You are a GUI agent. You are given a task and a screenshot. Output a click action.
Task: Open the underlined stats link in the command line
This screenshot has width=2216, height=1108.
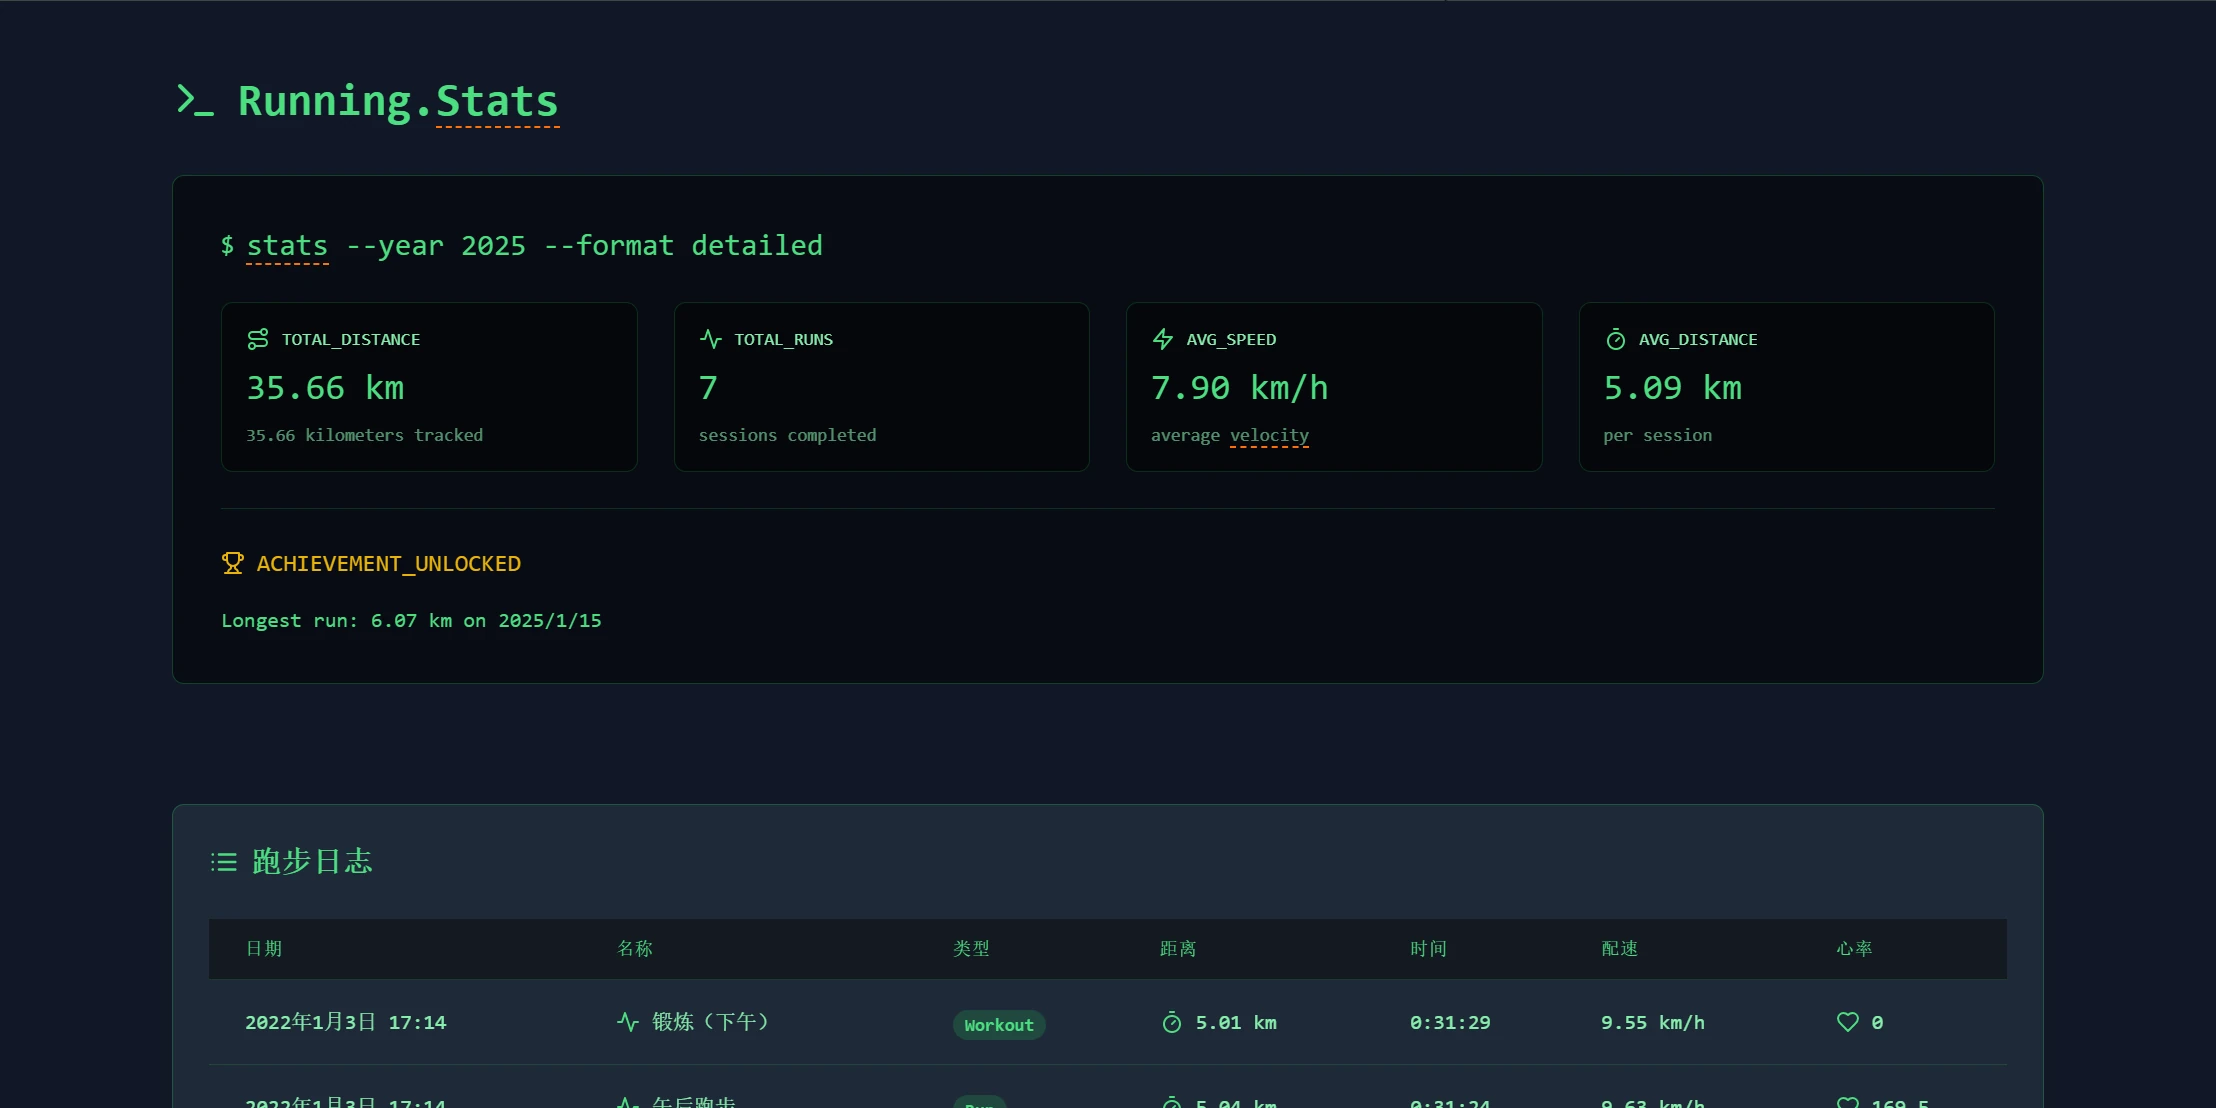tap(286, 245)
